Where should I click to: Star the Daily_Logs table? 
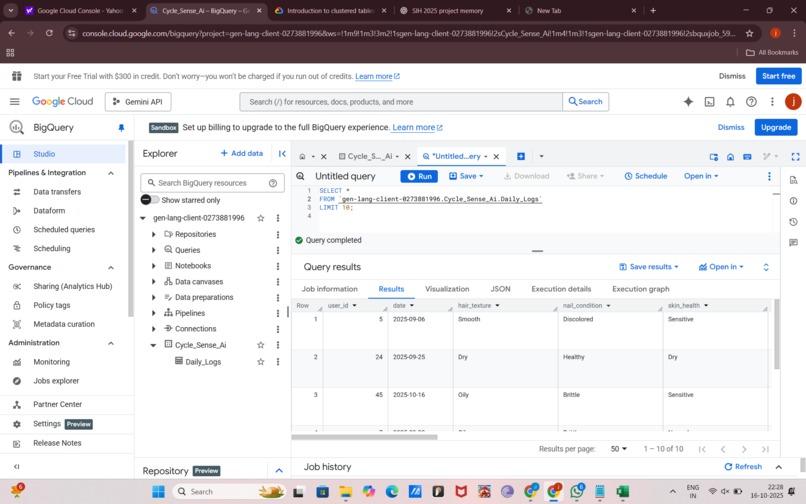261,362
